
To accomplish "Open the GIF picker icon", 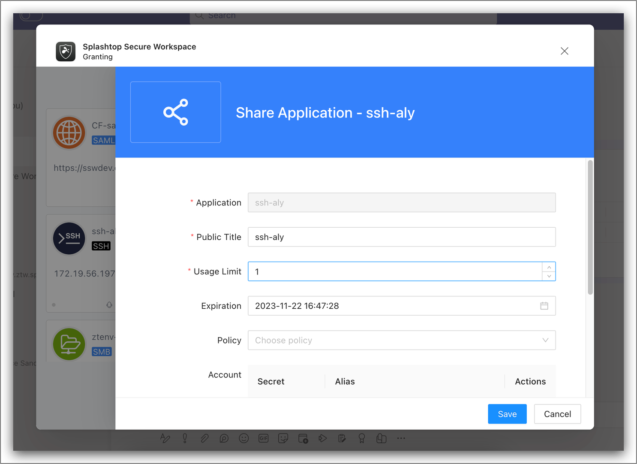I will (263, 438).
